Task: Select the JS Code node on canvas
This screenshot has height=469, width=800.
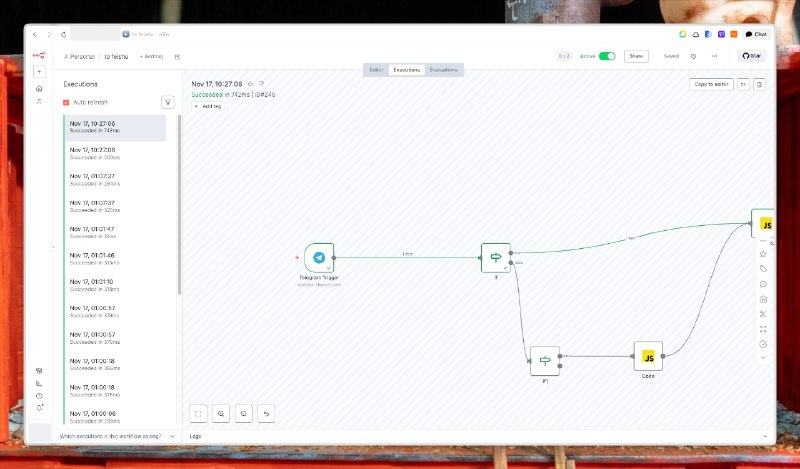Action: point(648,357)
